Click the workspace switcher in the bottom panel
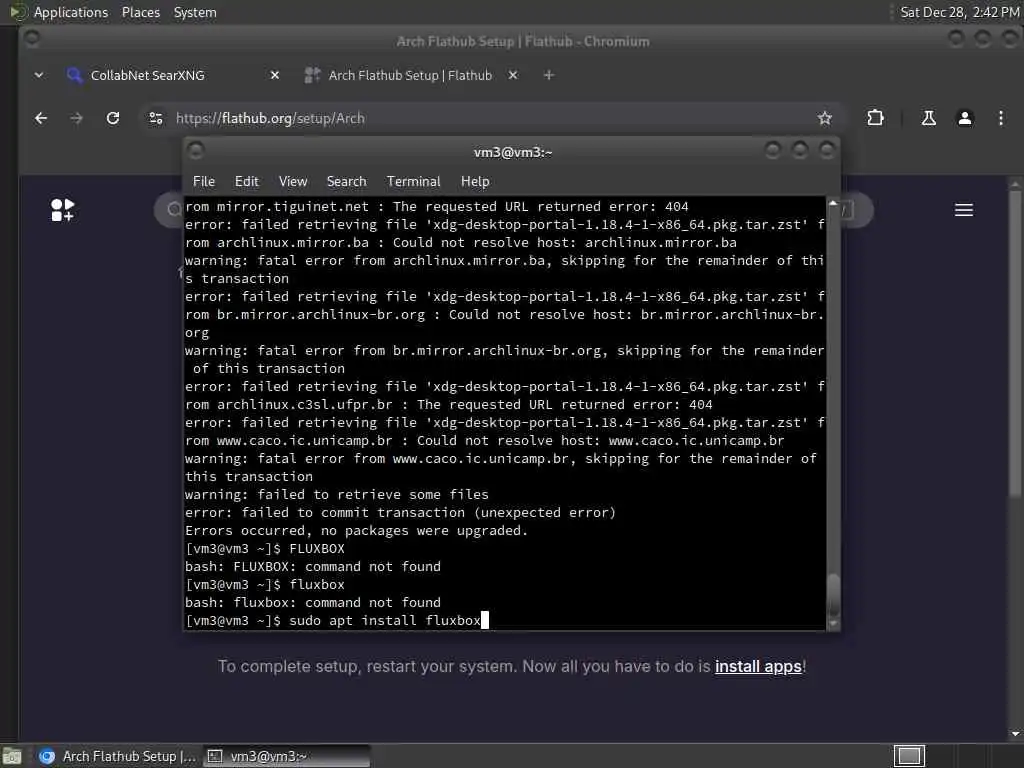The width and height of the screenshot is (1024, 768). [909, 756]
